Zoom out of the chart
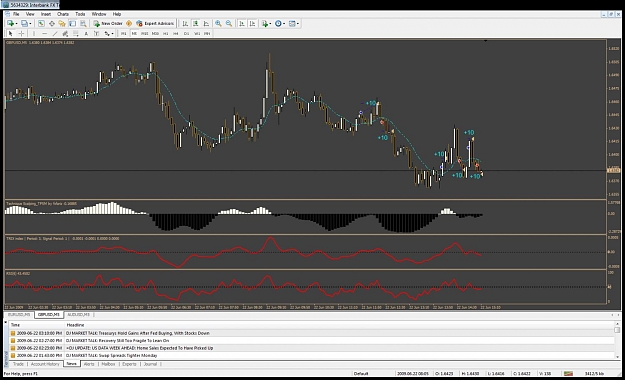 (229, 24)
